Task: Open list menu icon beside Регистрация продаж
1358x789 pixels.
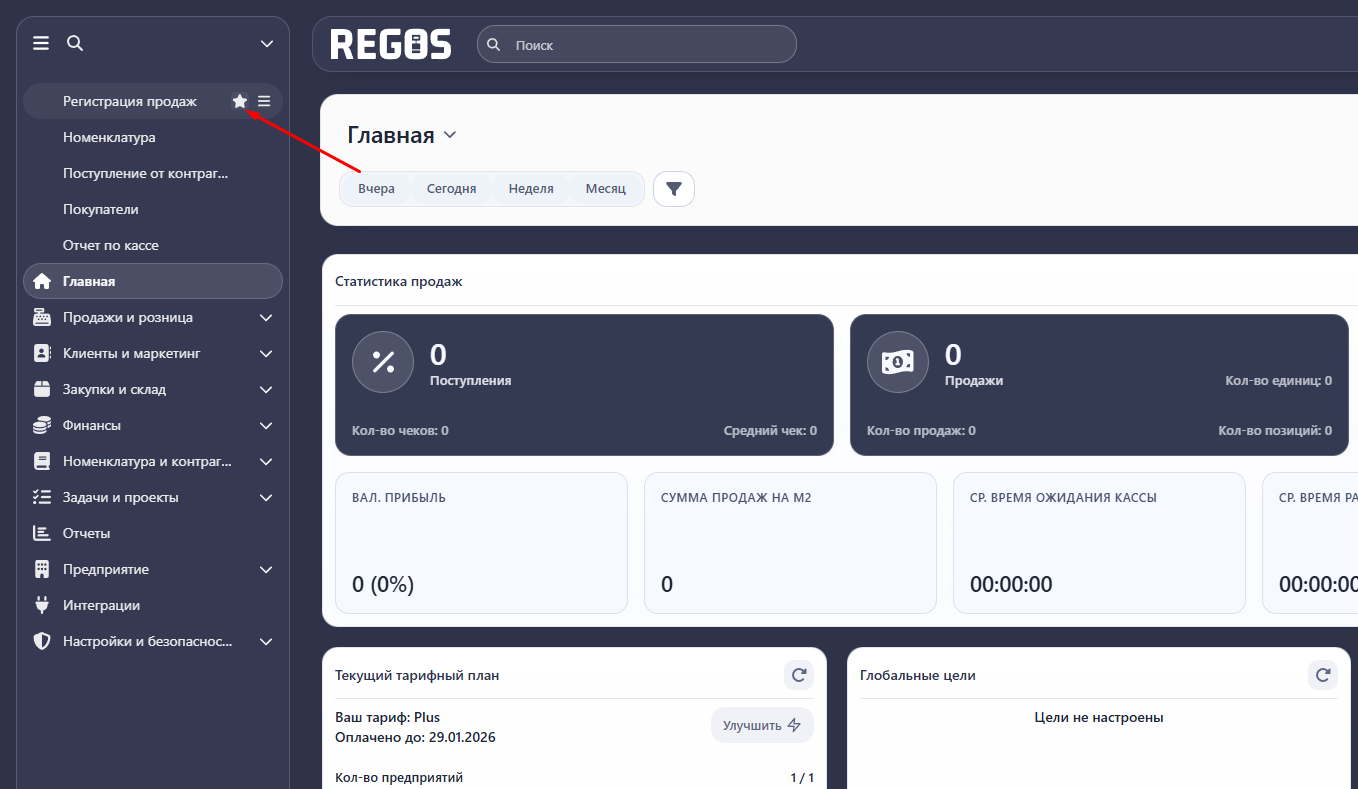Action: tap(264, 101)
